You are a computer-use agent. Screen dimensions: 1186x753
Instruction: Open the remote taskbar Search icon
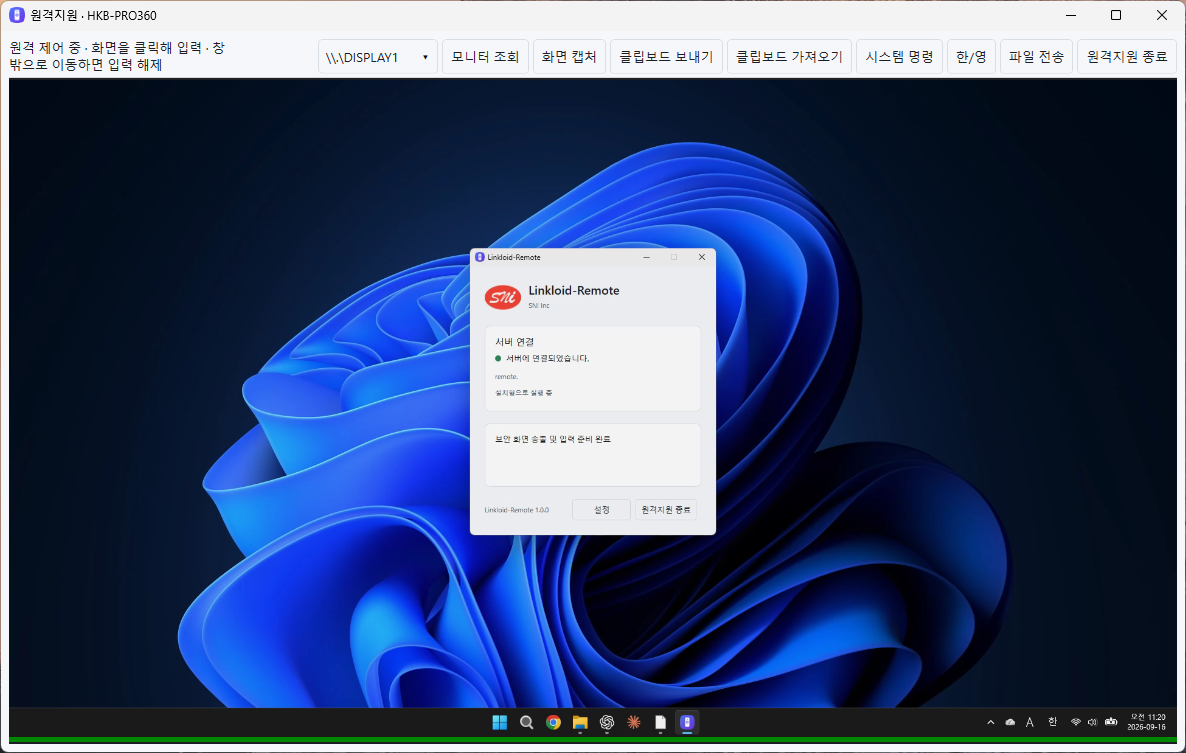pyautogui.click(x=526, y=723)
